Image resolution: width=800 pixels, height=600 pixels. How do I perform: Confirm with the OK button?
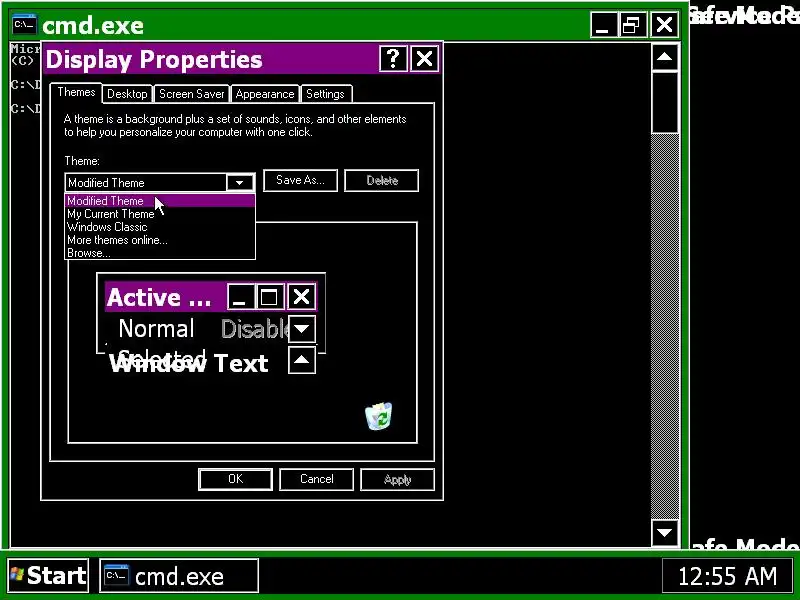click(235, 479)
